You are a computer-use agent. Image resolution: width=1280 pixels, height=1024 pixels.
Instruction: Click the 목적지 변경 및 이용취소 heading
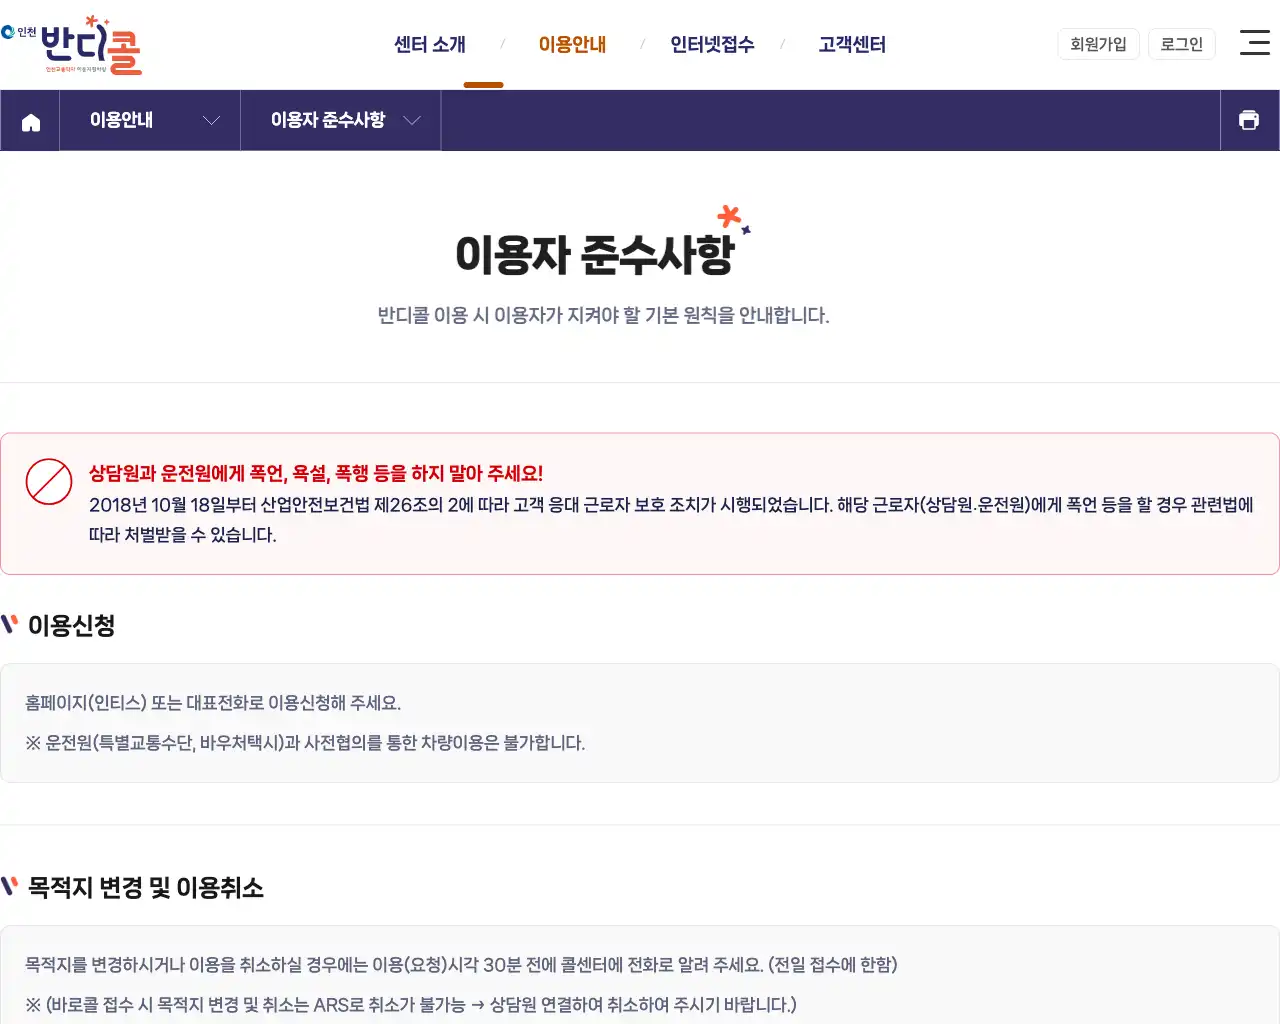tap(145, 888)
